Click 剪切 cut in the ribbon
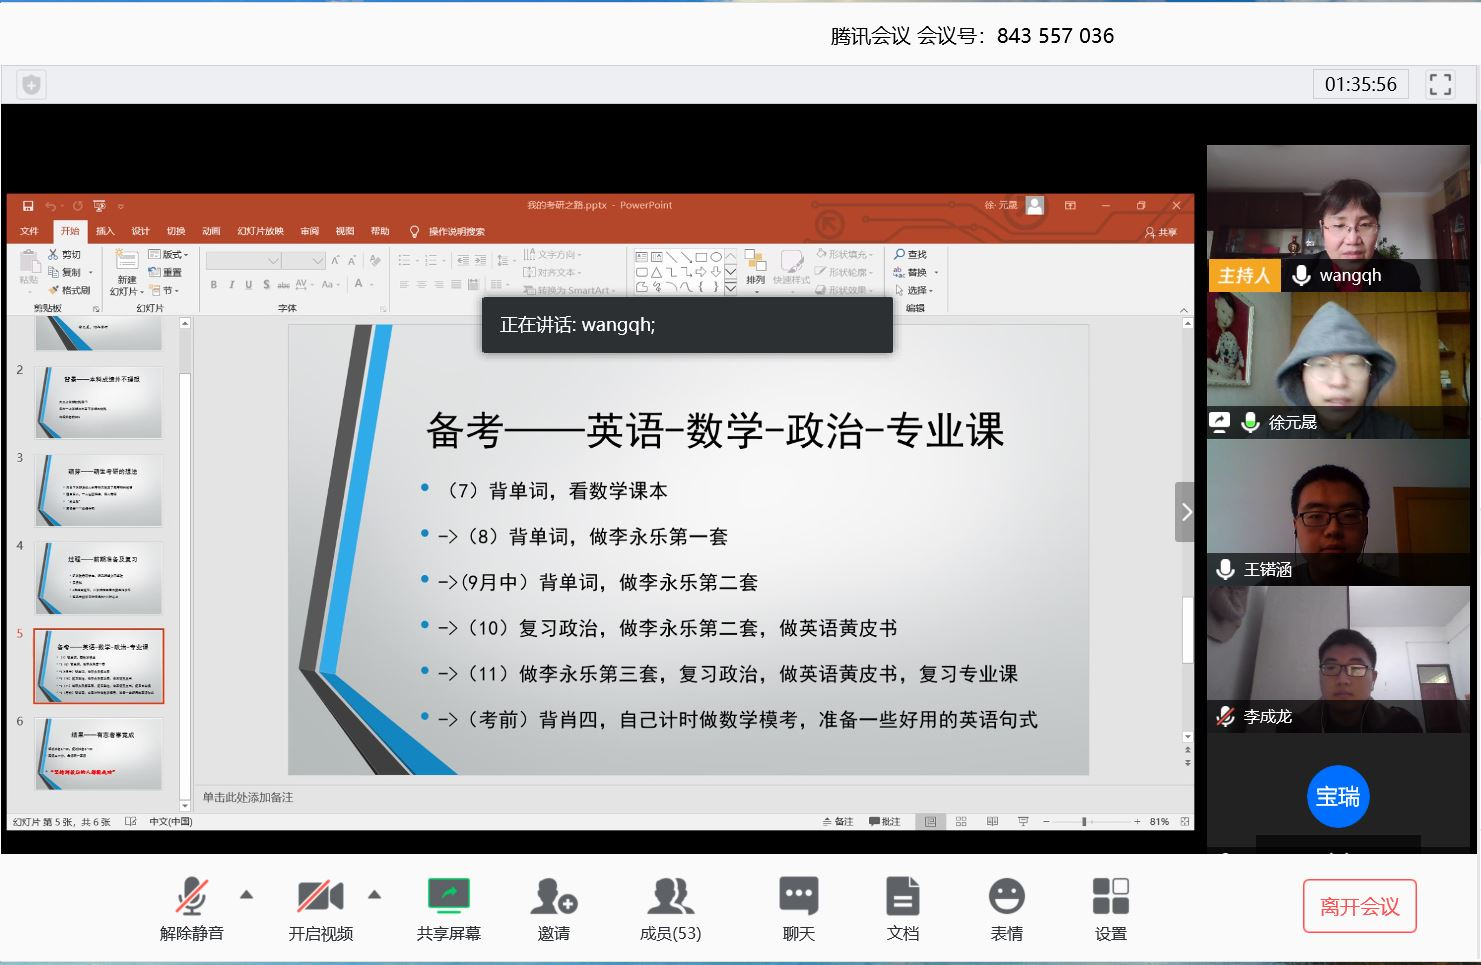 click(65, 255)
